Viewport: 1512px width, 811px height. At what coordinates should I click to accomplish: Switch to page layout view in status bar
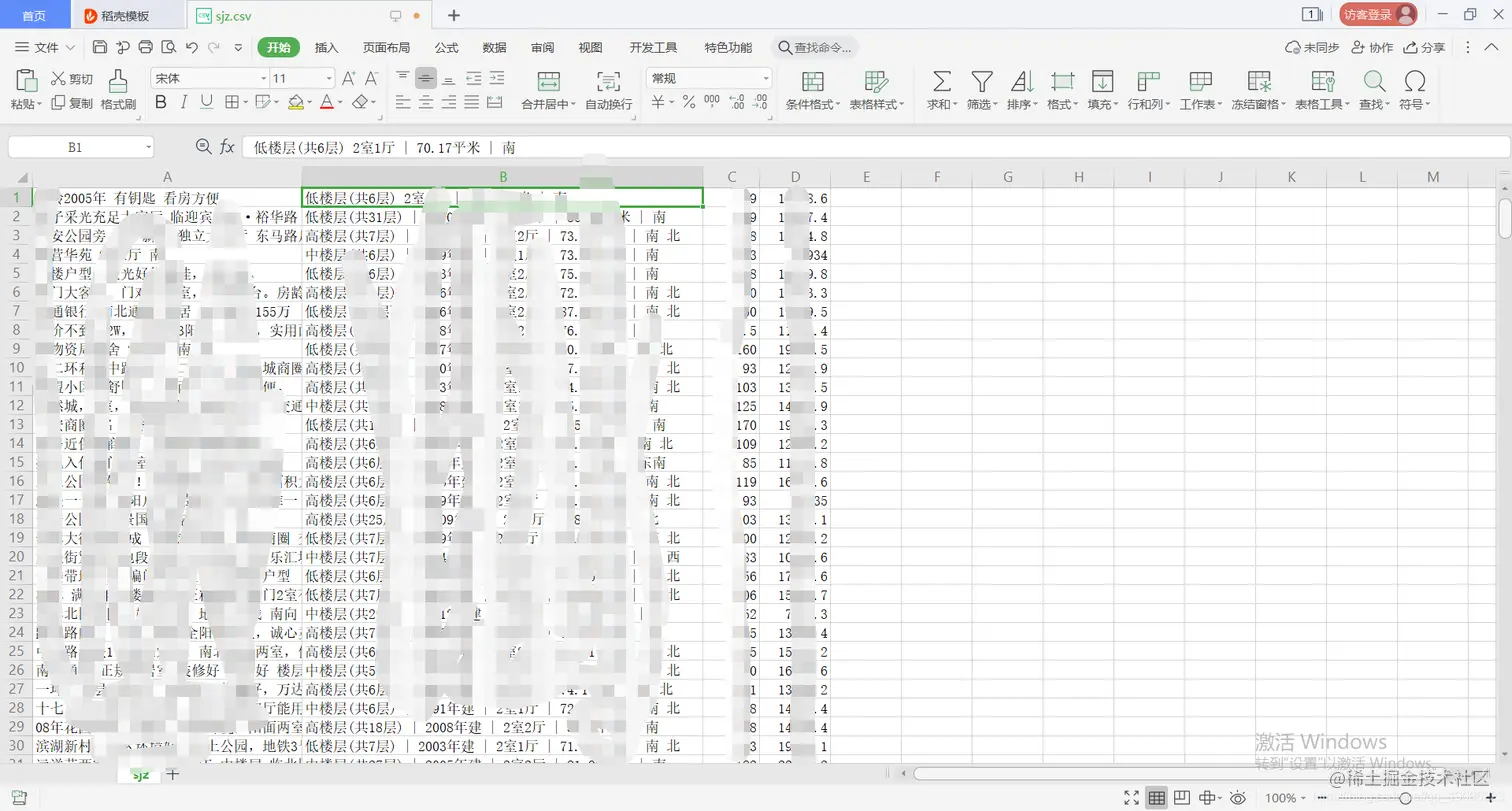(x=1182, y=797)
